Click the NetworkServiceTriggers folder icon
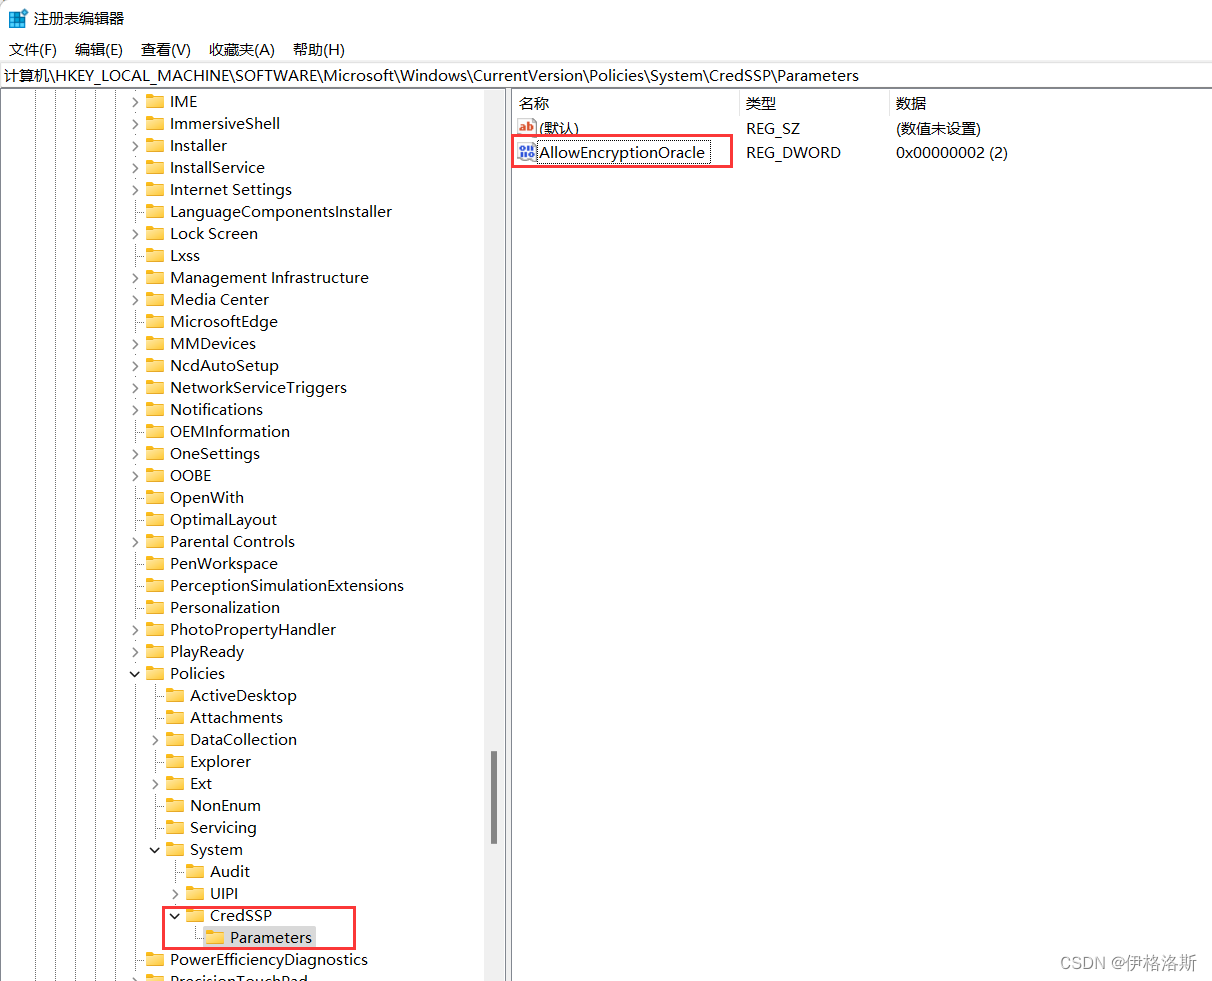 [x=155, y=387]
